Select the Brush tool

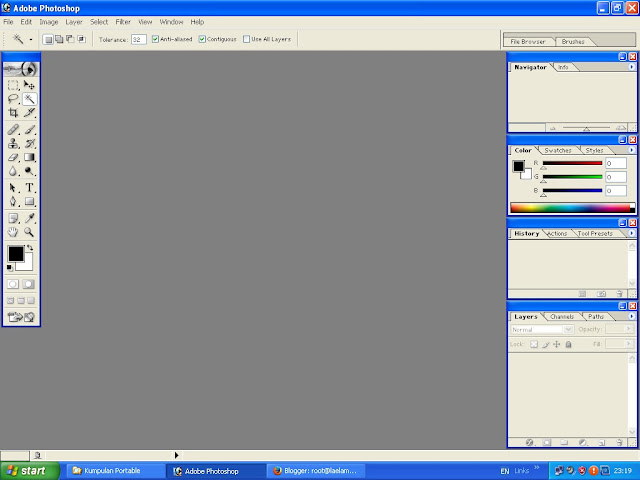point(29,130)
